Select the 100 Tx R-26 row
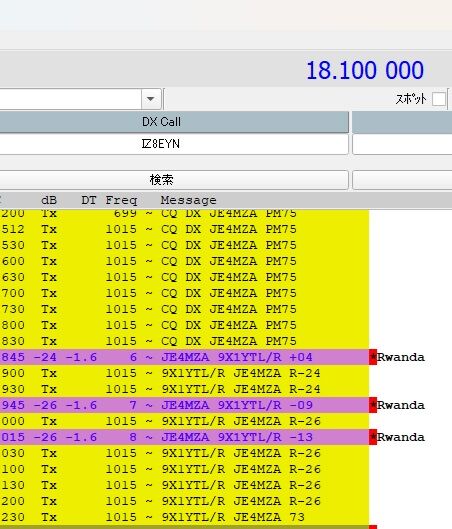This screenshot has width=452, height=529. 185,469
